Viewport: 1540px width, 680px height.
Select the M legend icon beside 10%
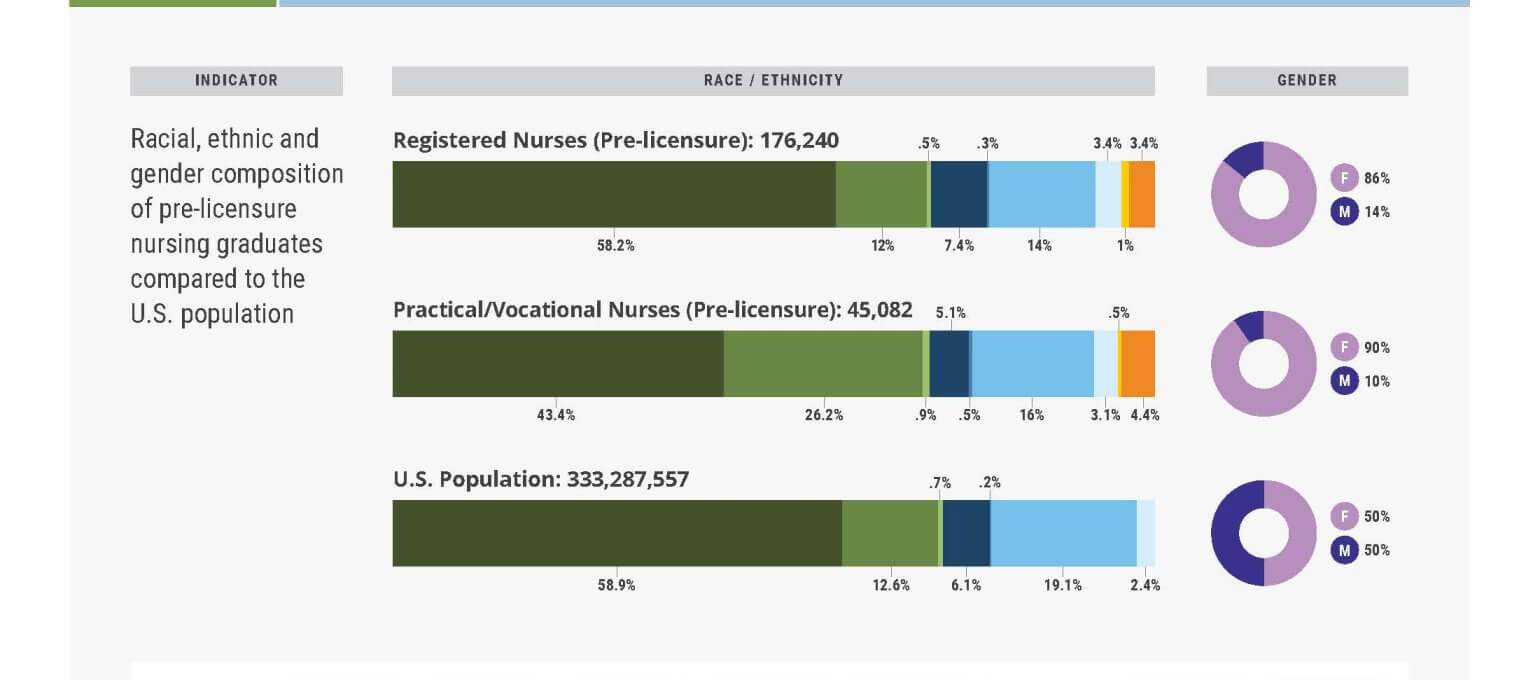click(1344, 381)
